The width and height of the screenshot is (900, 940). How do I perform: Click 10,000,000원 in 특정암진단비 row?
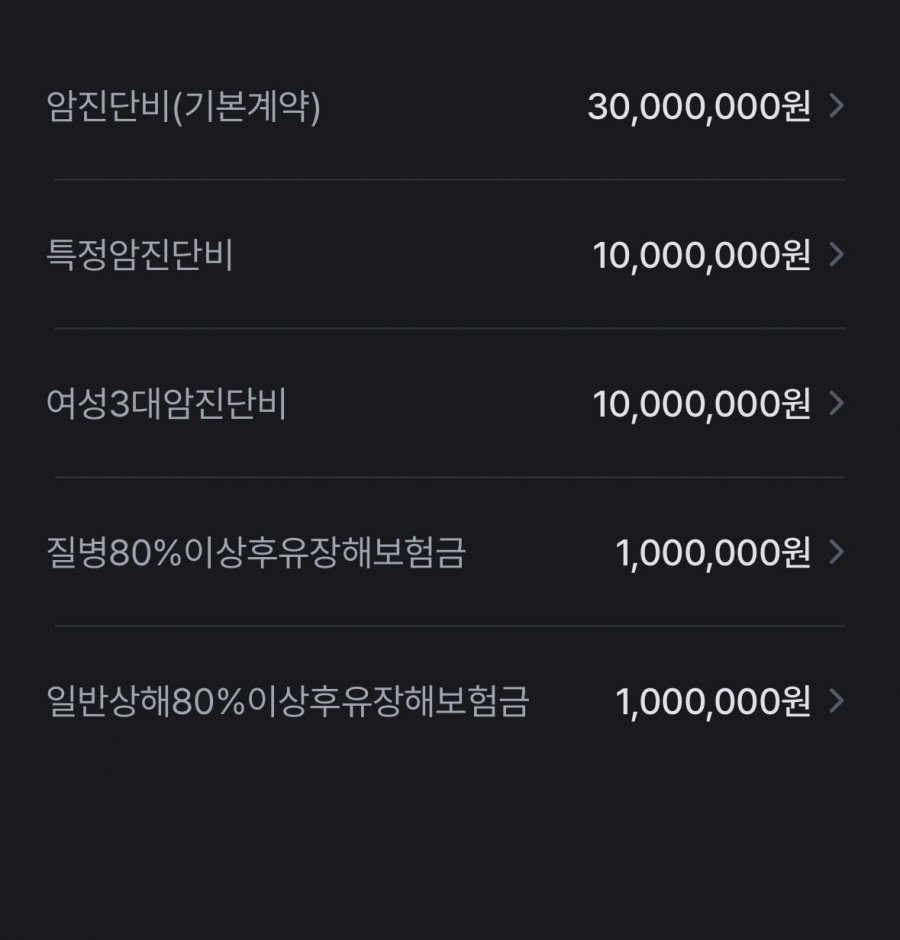(x=702, y=255)
